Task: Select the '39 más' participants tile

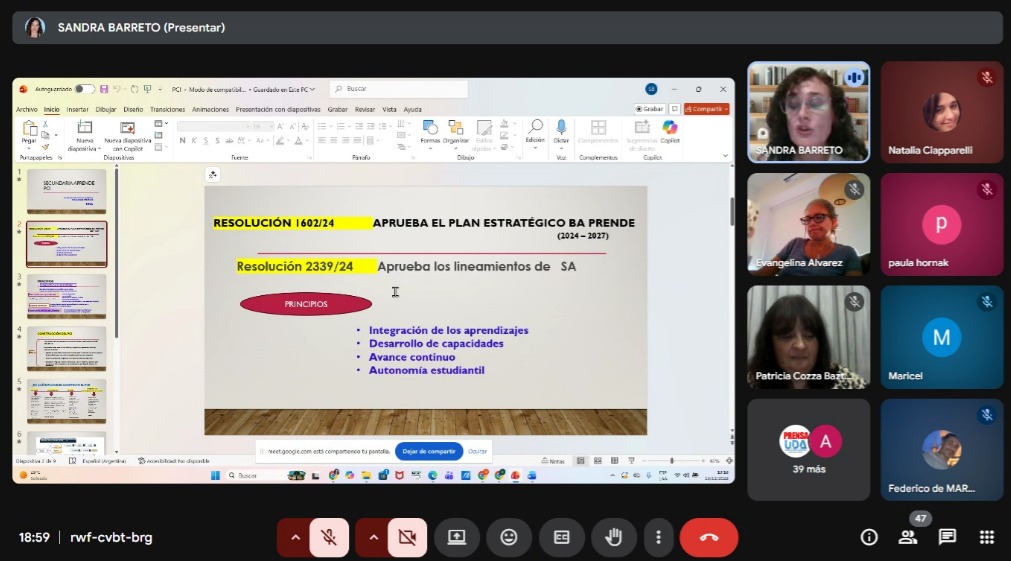Action: (808, 450)
